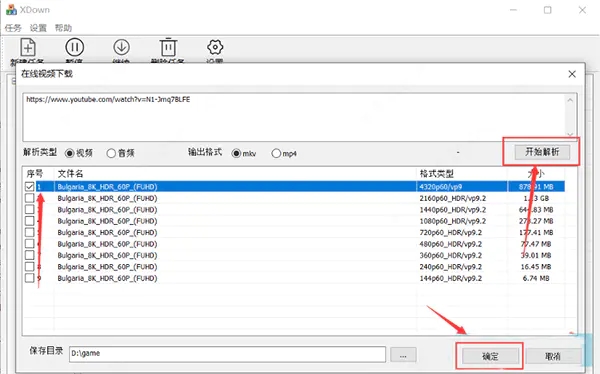The image size is (600, 374).
Task: Click URL box scroll down arrow
Action: click(570, 134)
